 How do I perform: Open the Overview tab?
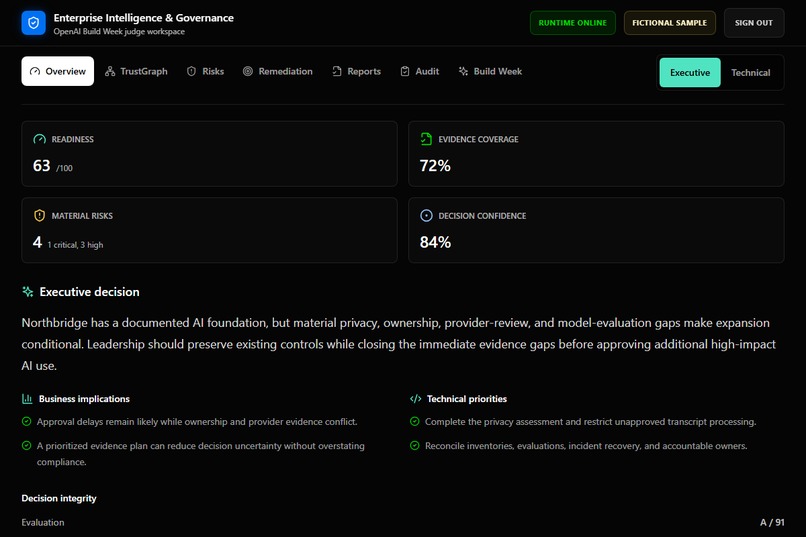pyautogui.click(x=58, y=71)
